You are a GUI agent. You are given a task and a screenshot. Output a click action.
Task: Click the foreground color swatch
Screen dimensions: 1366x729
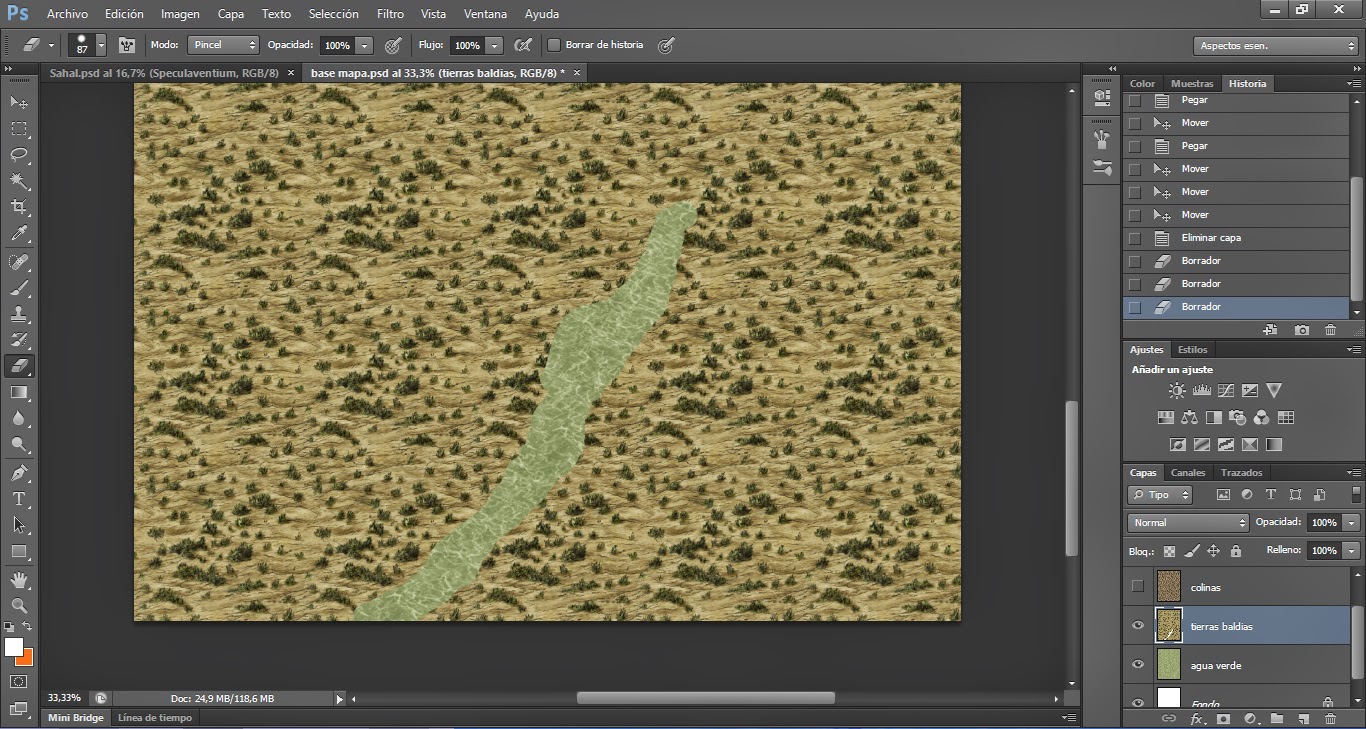click(x=13, y=647)
